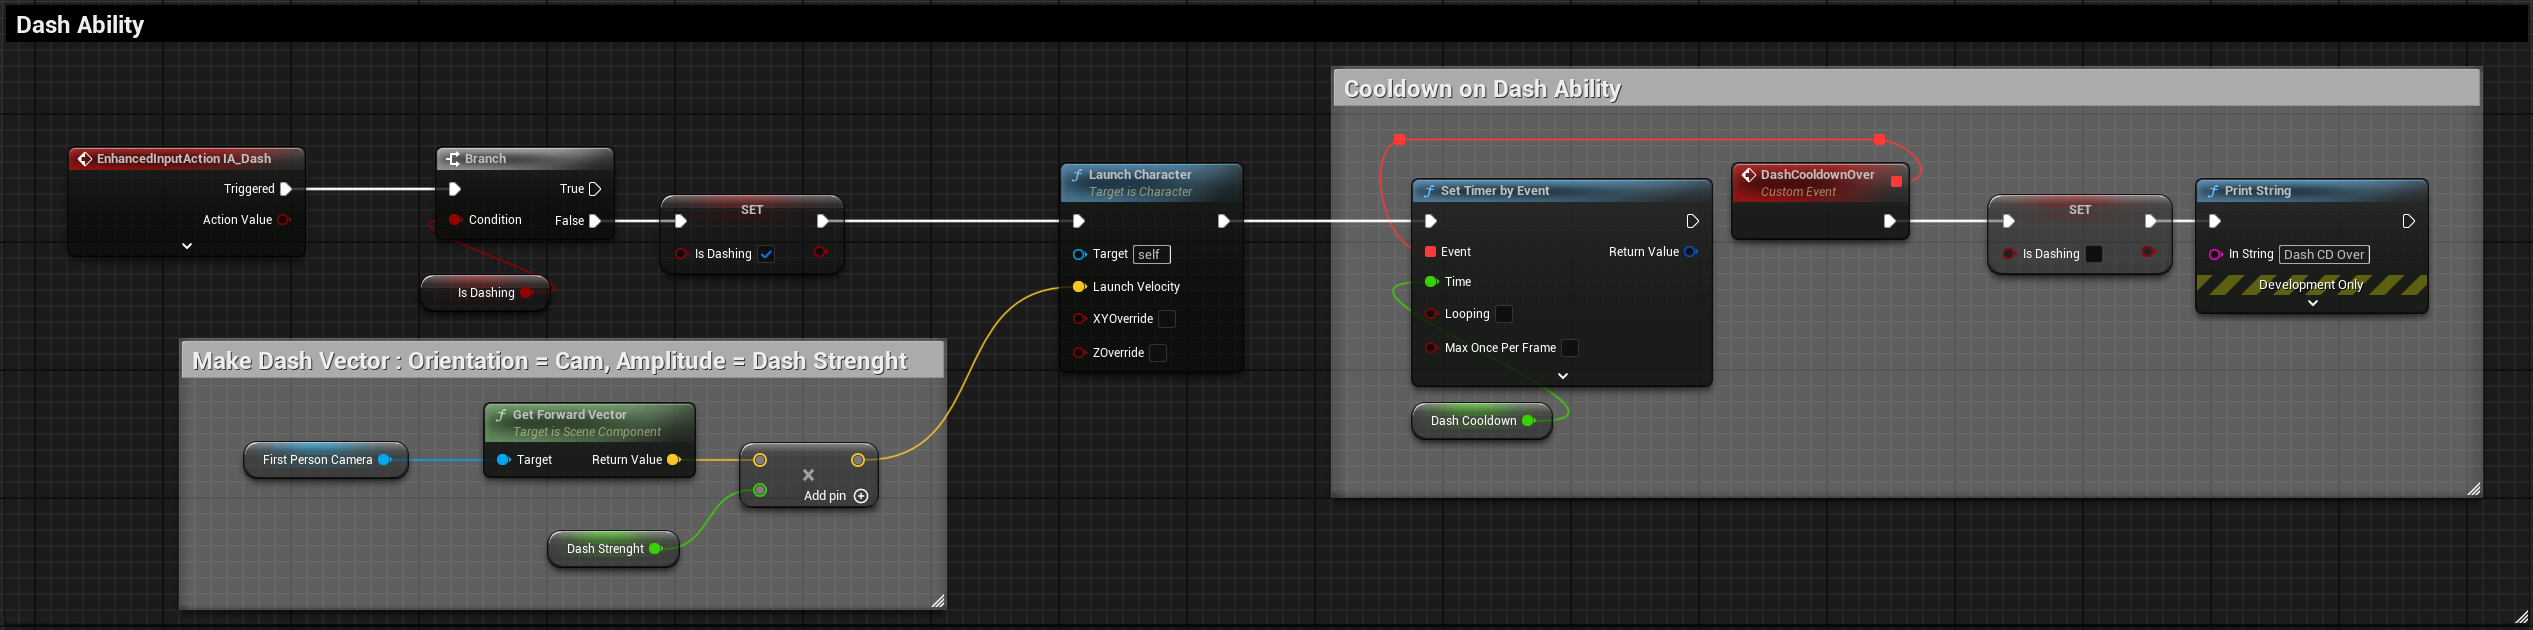Click the Branch node True output pin
This screenshot has width=2533, height=630.
click(595, 189)
